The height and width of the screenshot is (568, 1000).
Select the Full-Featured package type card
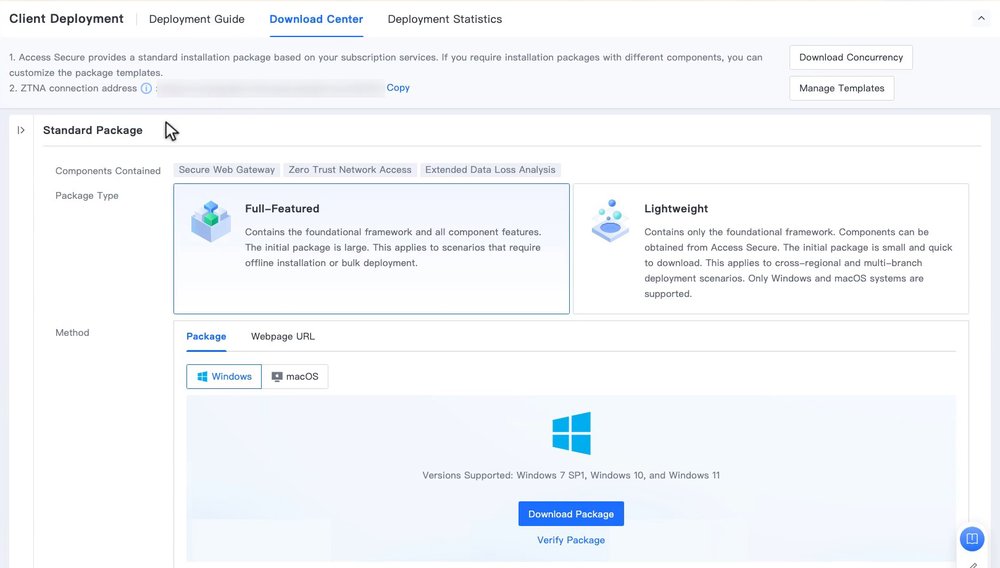371,249
